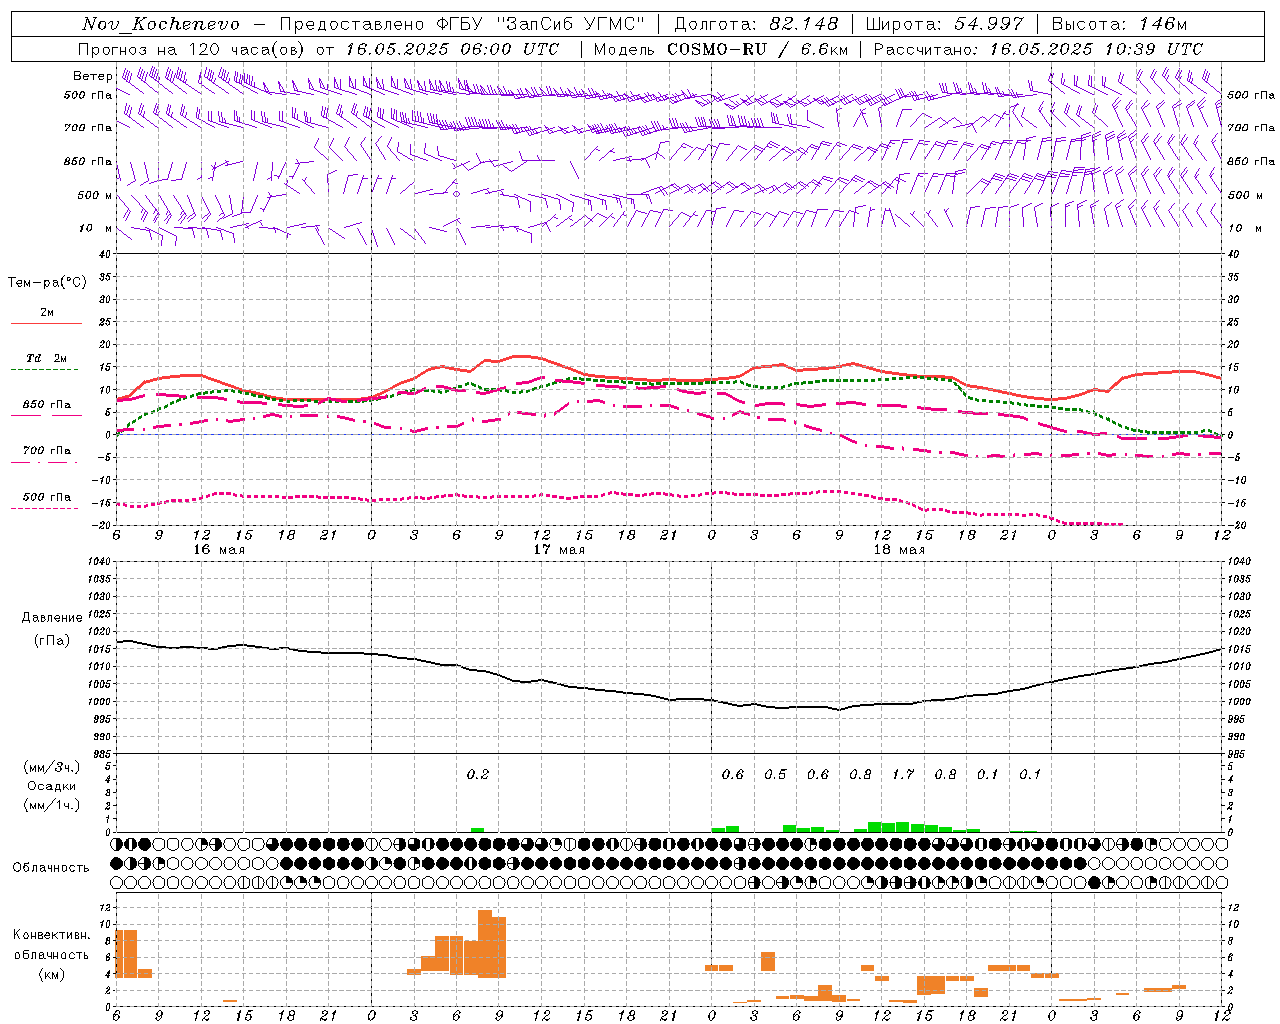
Task: Click the station name Nov_Kochenevo in header
Action: point(161,24)
